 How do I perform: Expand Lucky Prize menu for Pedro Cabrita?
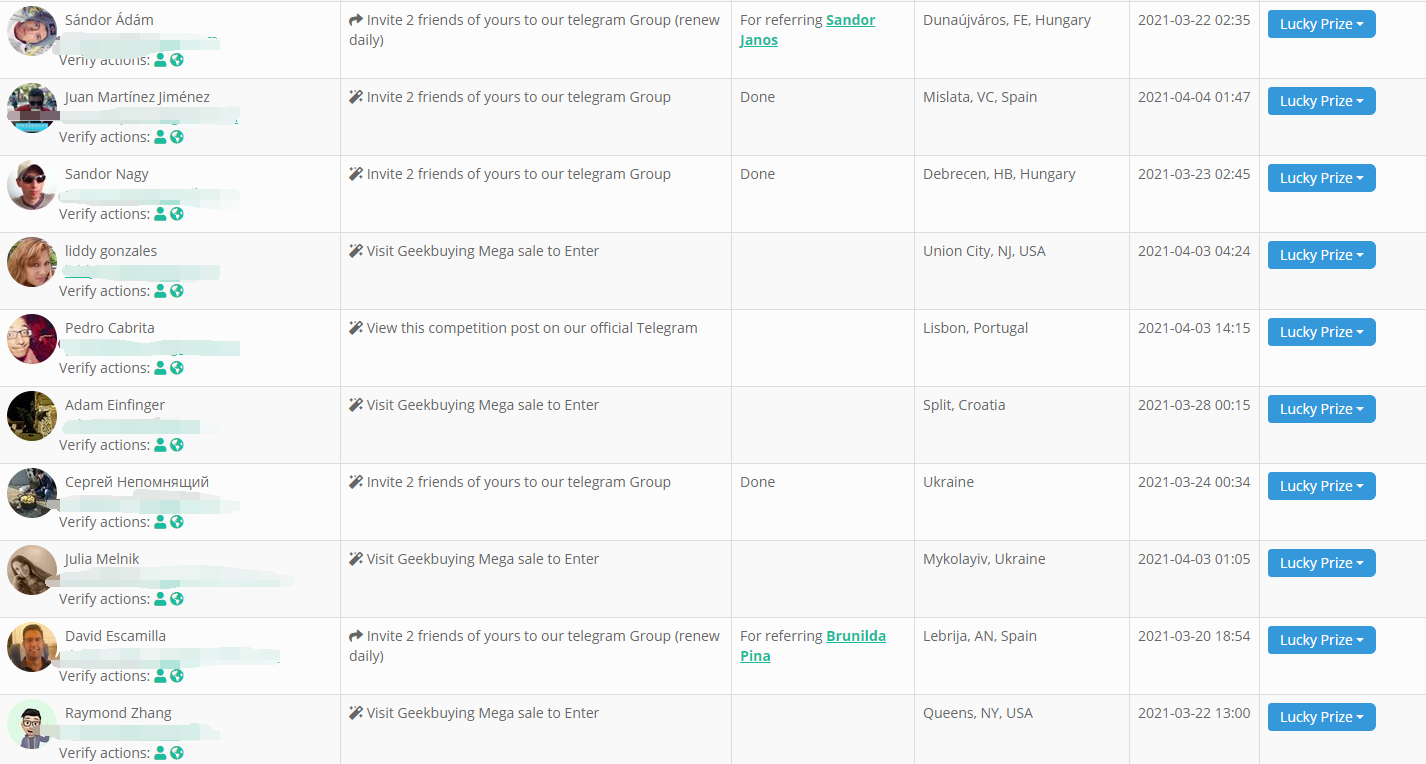(1321, 332)
